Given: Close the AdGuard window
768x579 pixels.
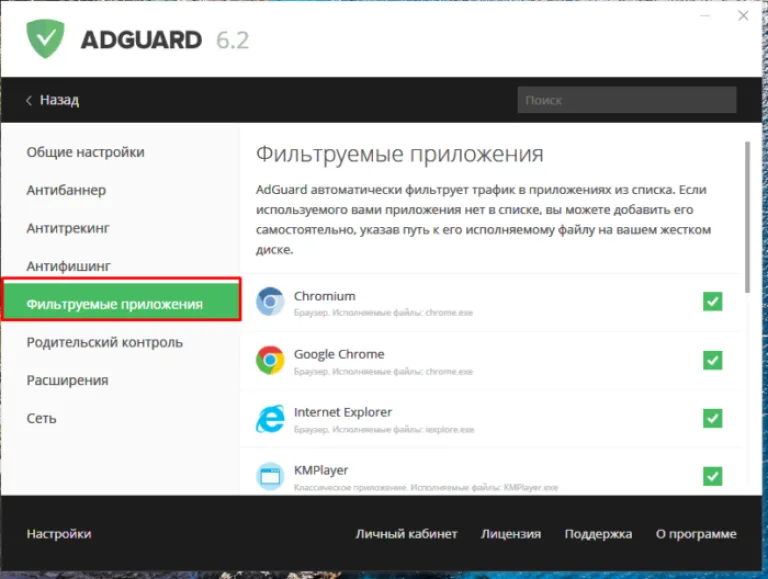Looking at the screenshot, I should tap(743, 16).
